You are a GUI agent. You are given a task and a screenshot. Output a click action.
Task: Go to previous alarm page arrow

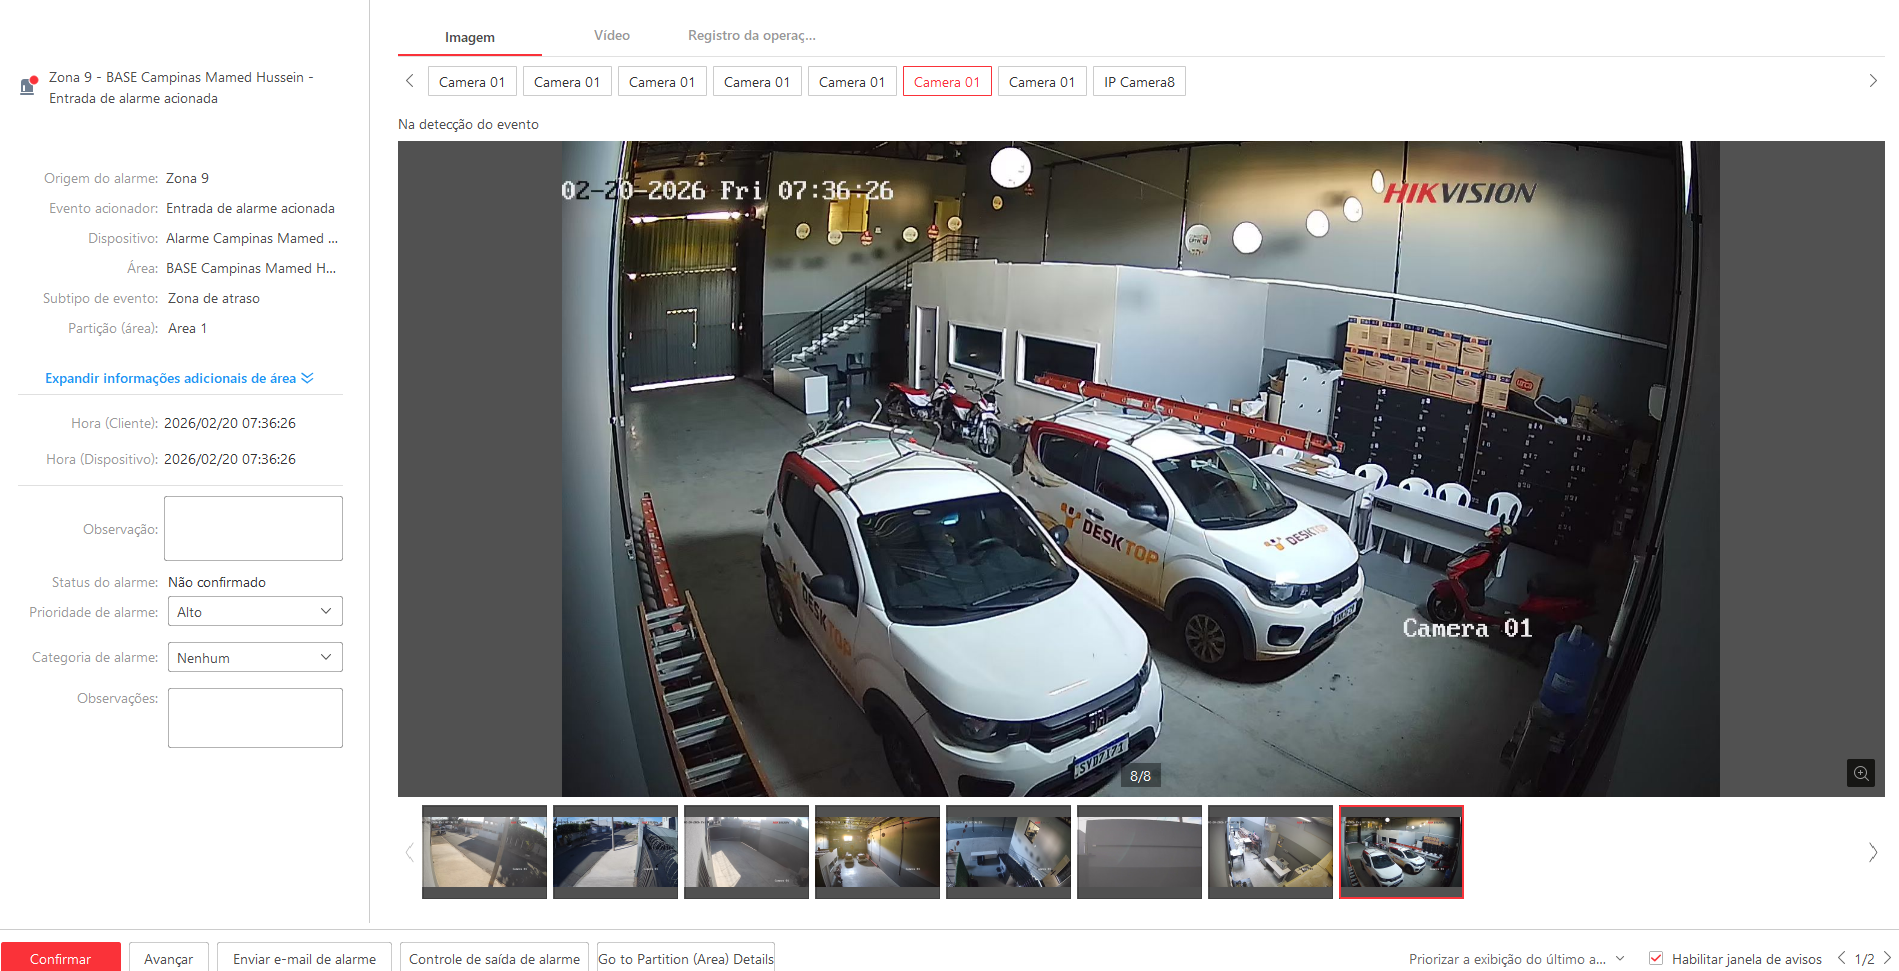coord(1841,958)
